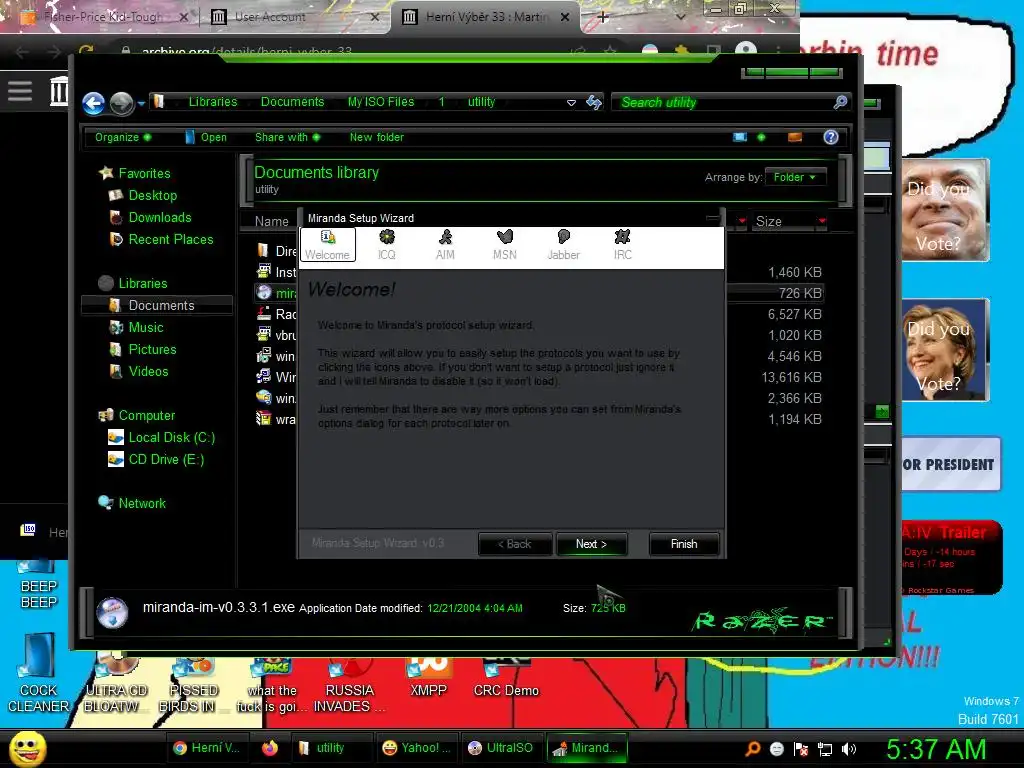
Task: Open the recent locations dropdown beside navigation arrows
Action: point(141,103)
